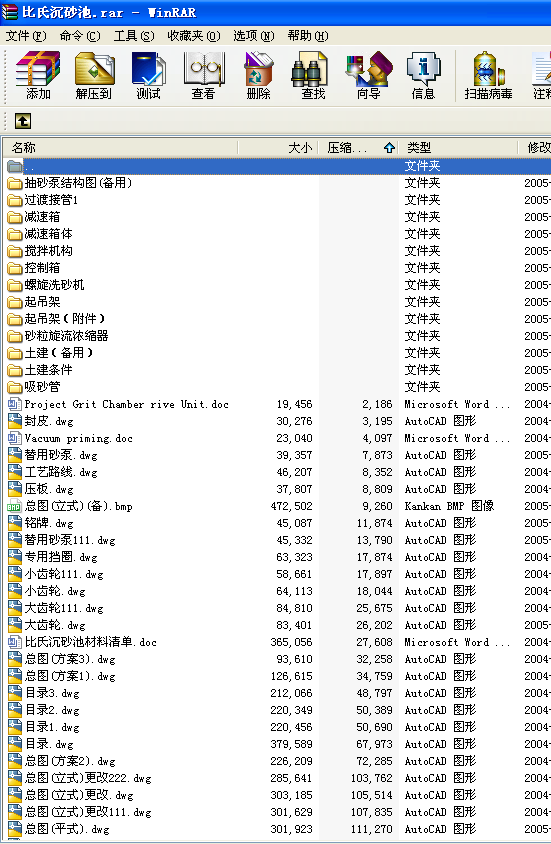Select file 压板.dwg
This screenshot has width=551, height=844.
pyautogui.click(x=48, y=489)
